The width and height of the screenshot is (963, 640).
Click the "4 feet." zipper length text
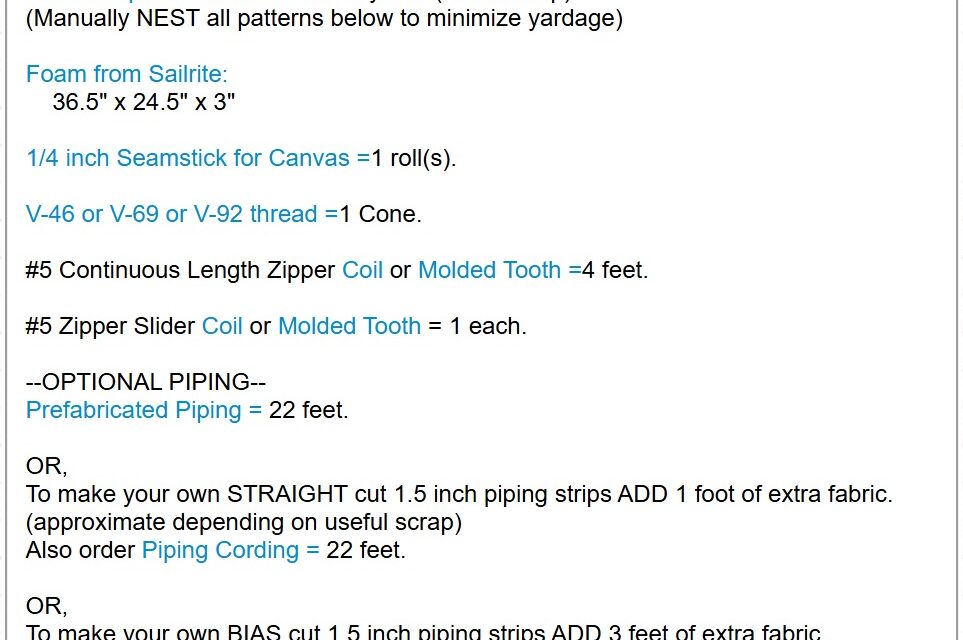[615, 270]
